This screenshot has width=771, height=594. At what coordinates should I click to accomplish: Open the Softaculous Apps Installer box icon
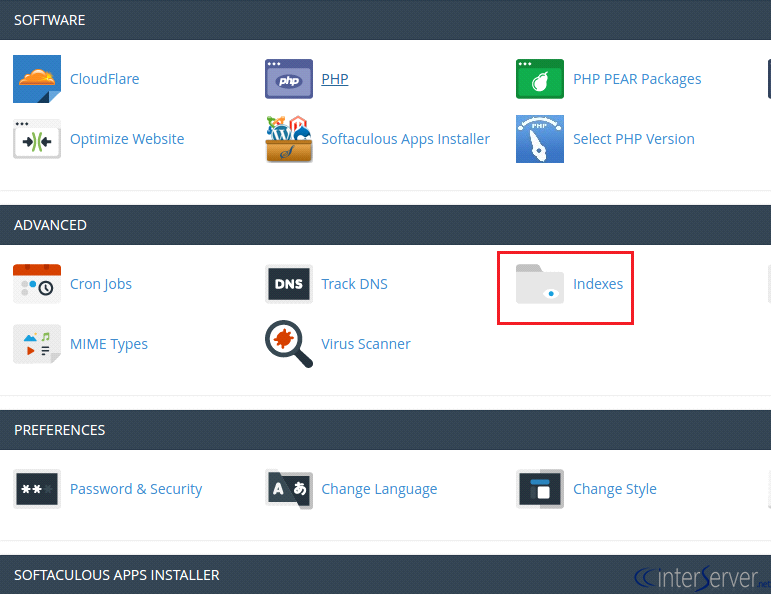click(289, 139)
